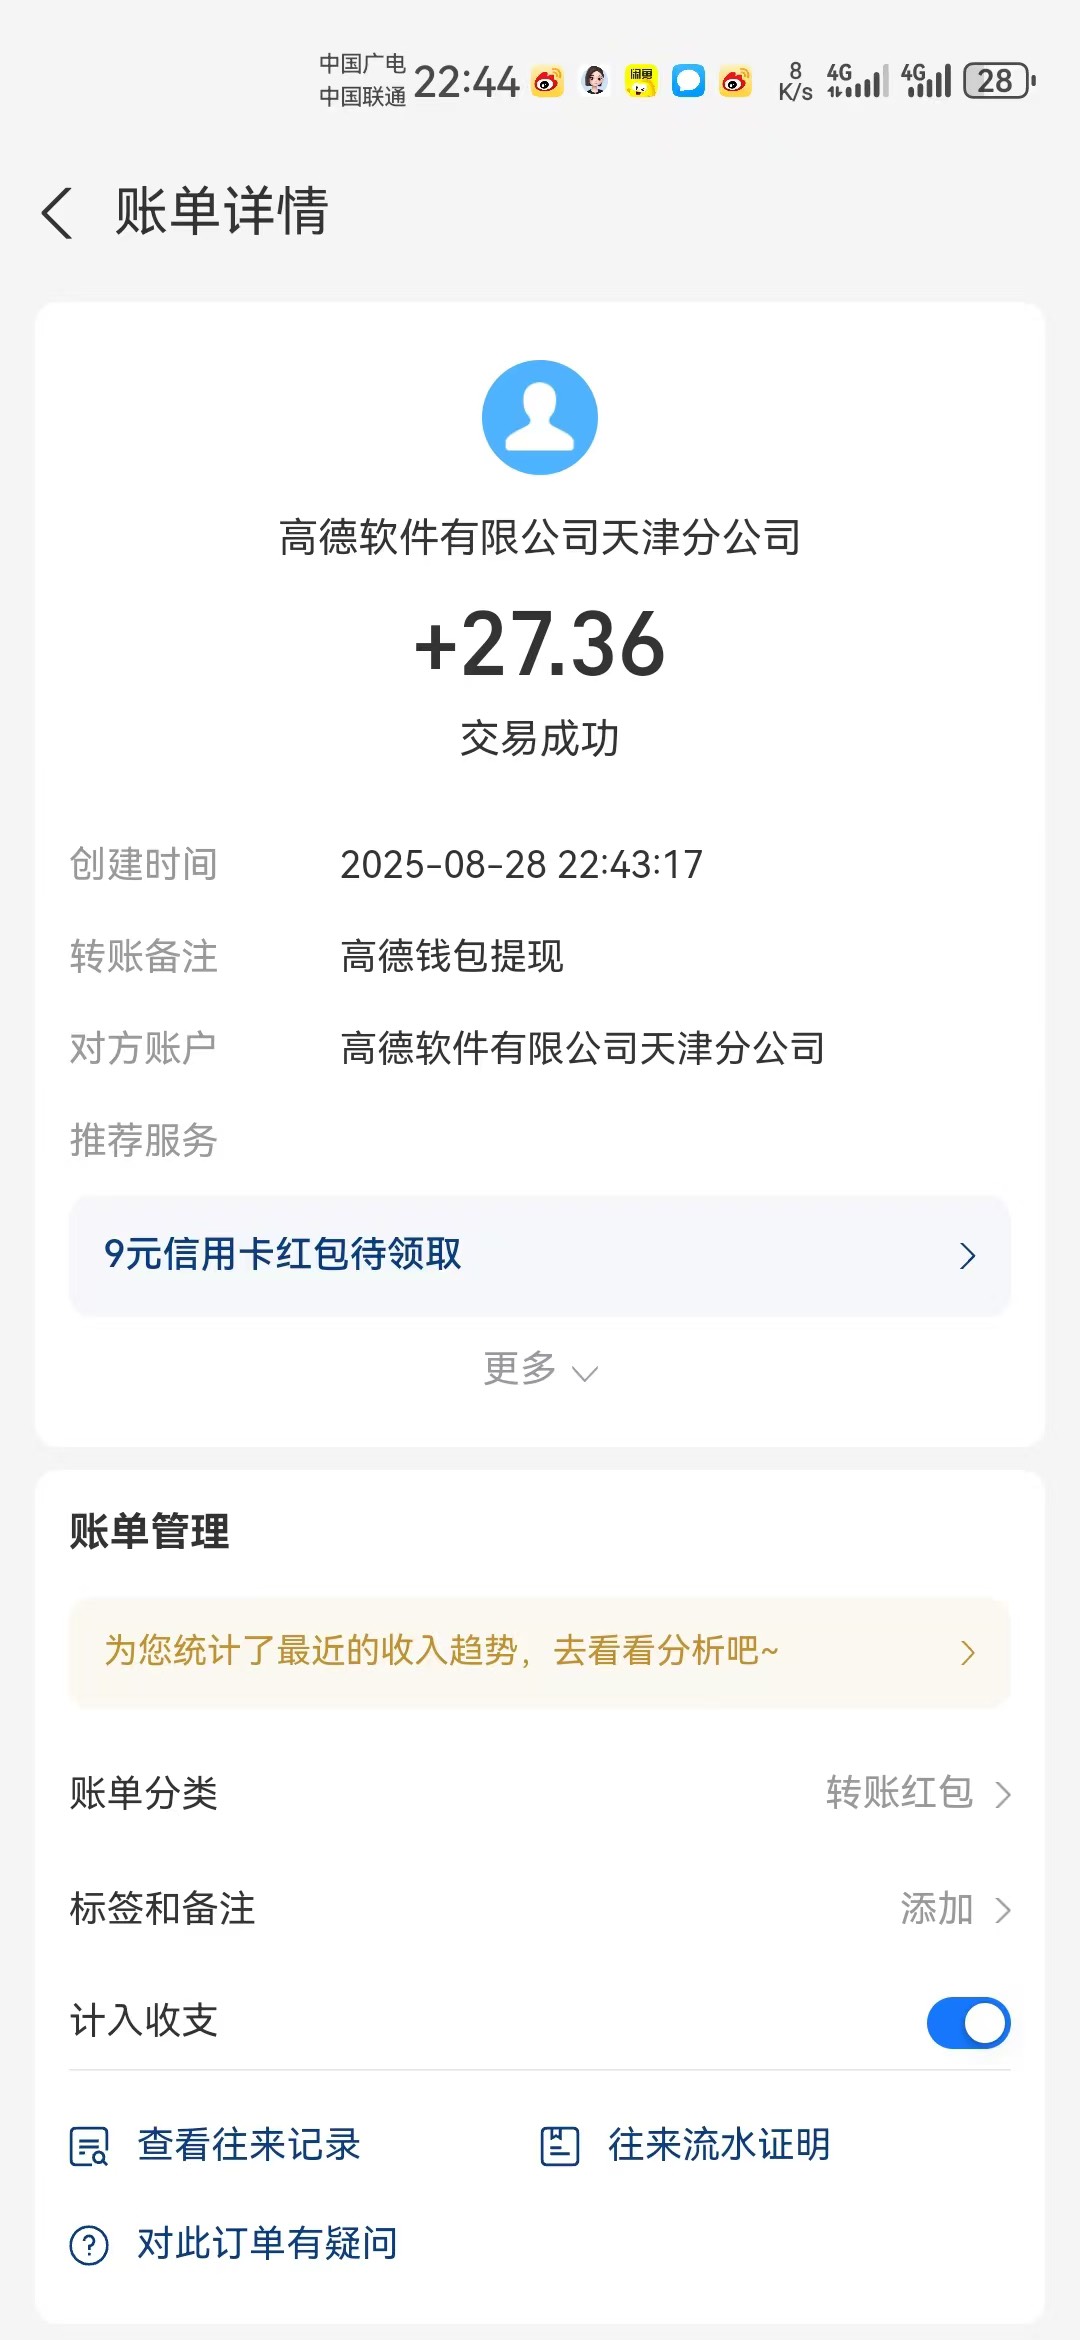Tap the 查看往来记录 document icon
1080x2340 pixels.
89,2146
